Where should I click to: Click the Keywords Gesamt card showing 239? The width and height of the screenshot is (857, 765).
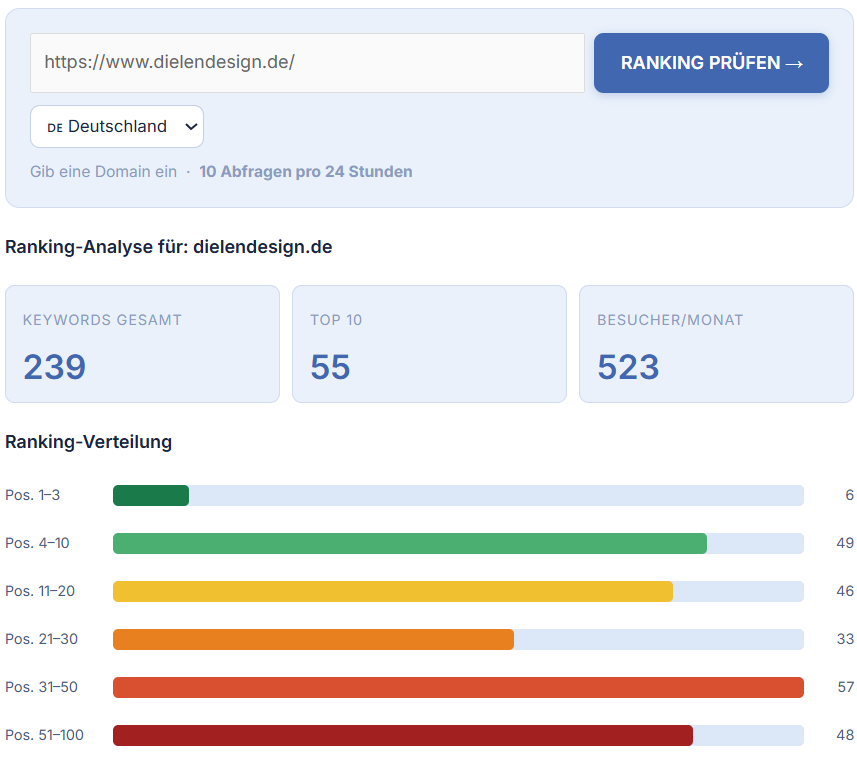tap(142, 344)
